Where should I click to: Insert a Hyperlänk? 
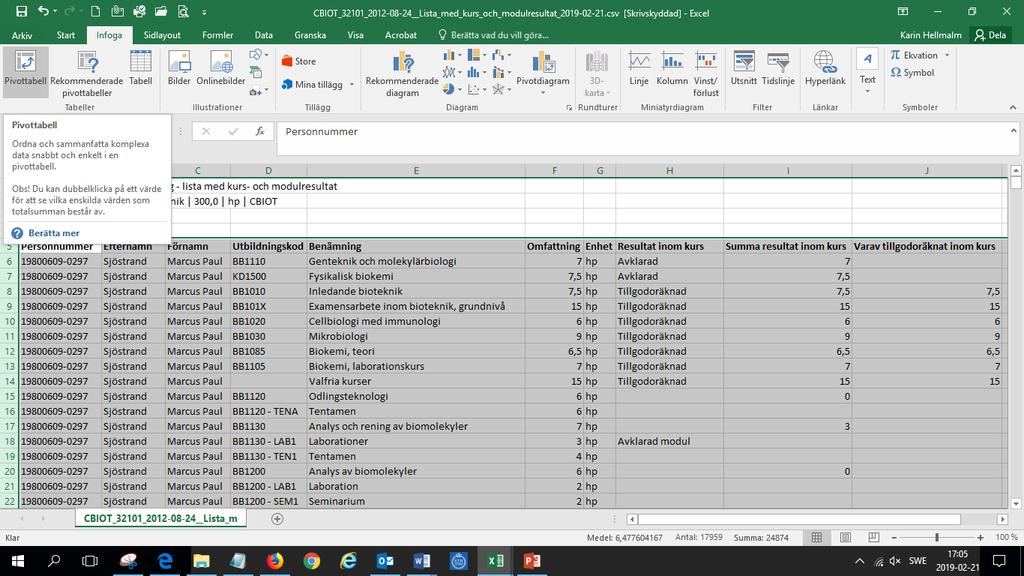tap(825, 69)
